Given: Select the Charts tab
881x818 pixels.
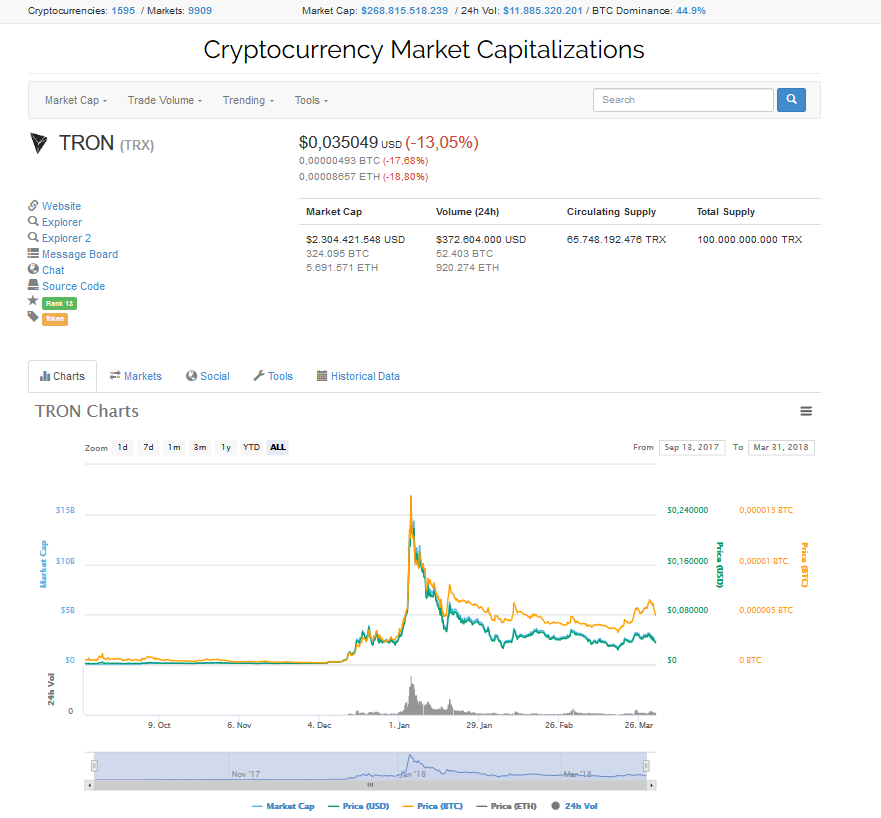Looking at the screenshot, I should (62, 376).
